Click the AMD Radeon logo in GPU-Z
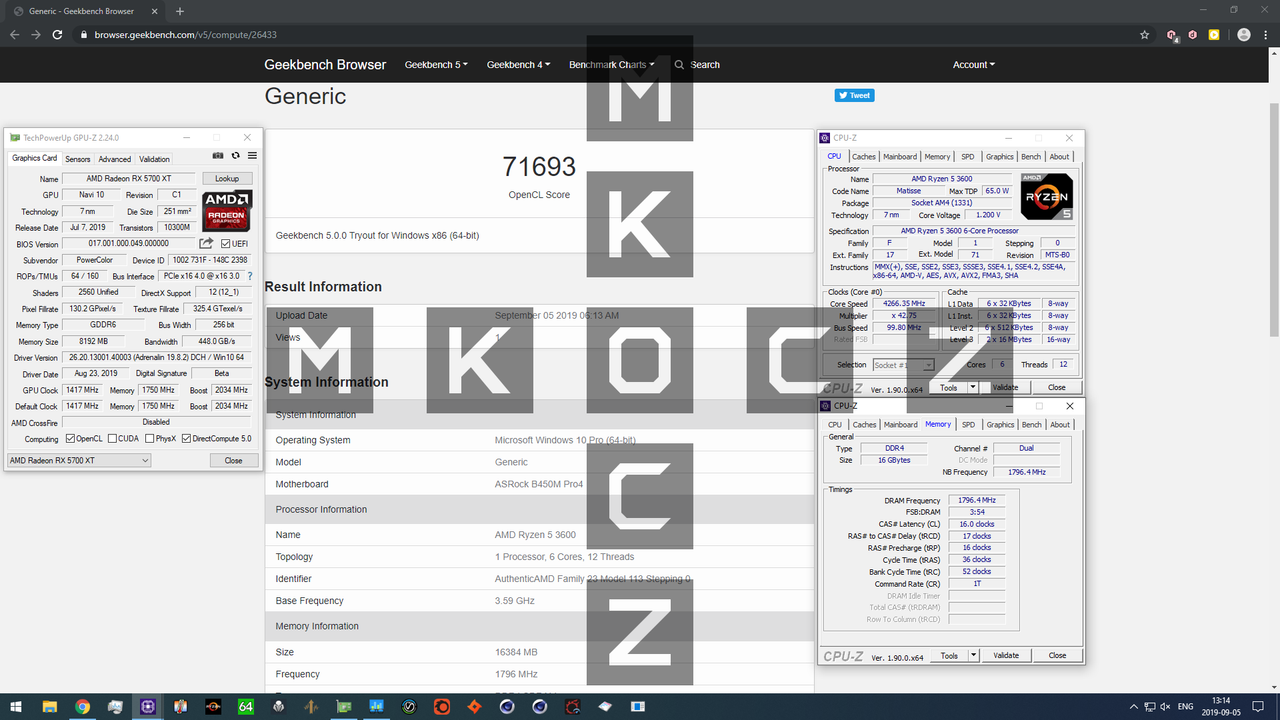Viewport: 1280px width, 720px height. coord(227,211)
